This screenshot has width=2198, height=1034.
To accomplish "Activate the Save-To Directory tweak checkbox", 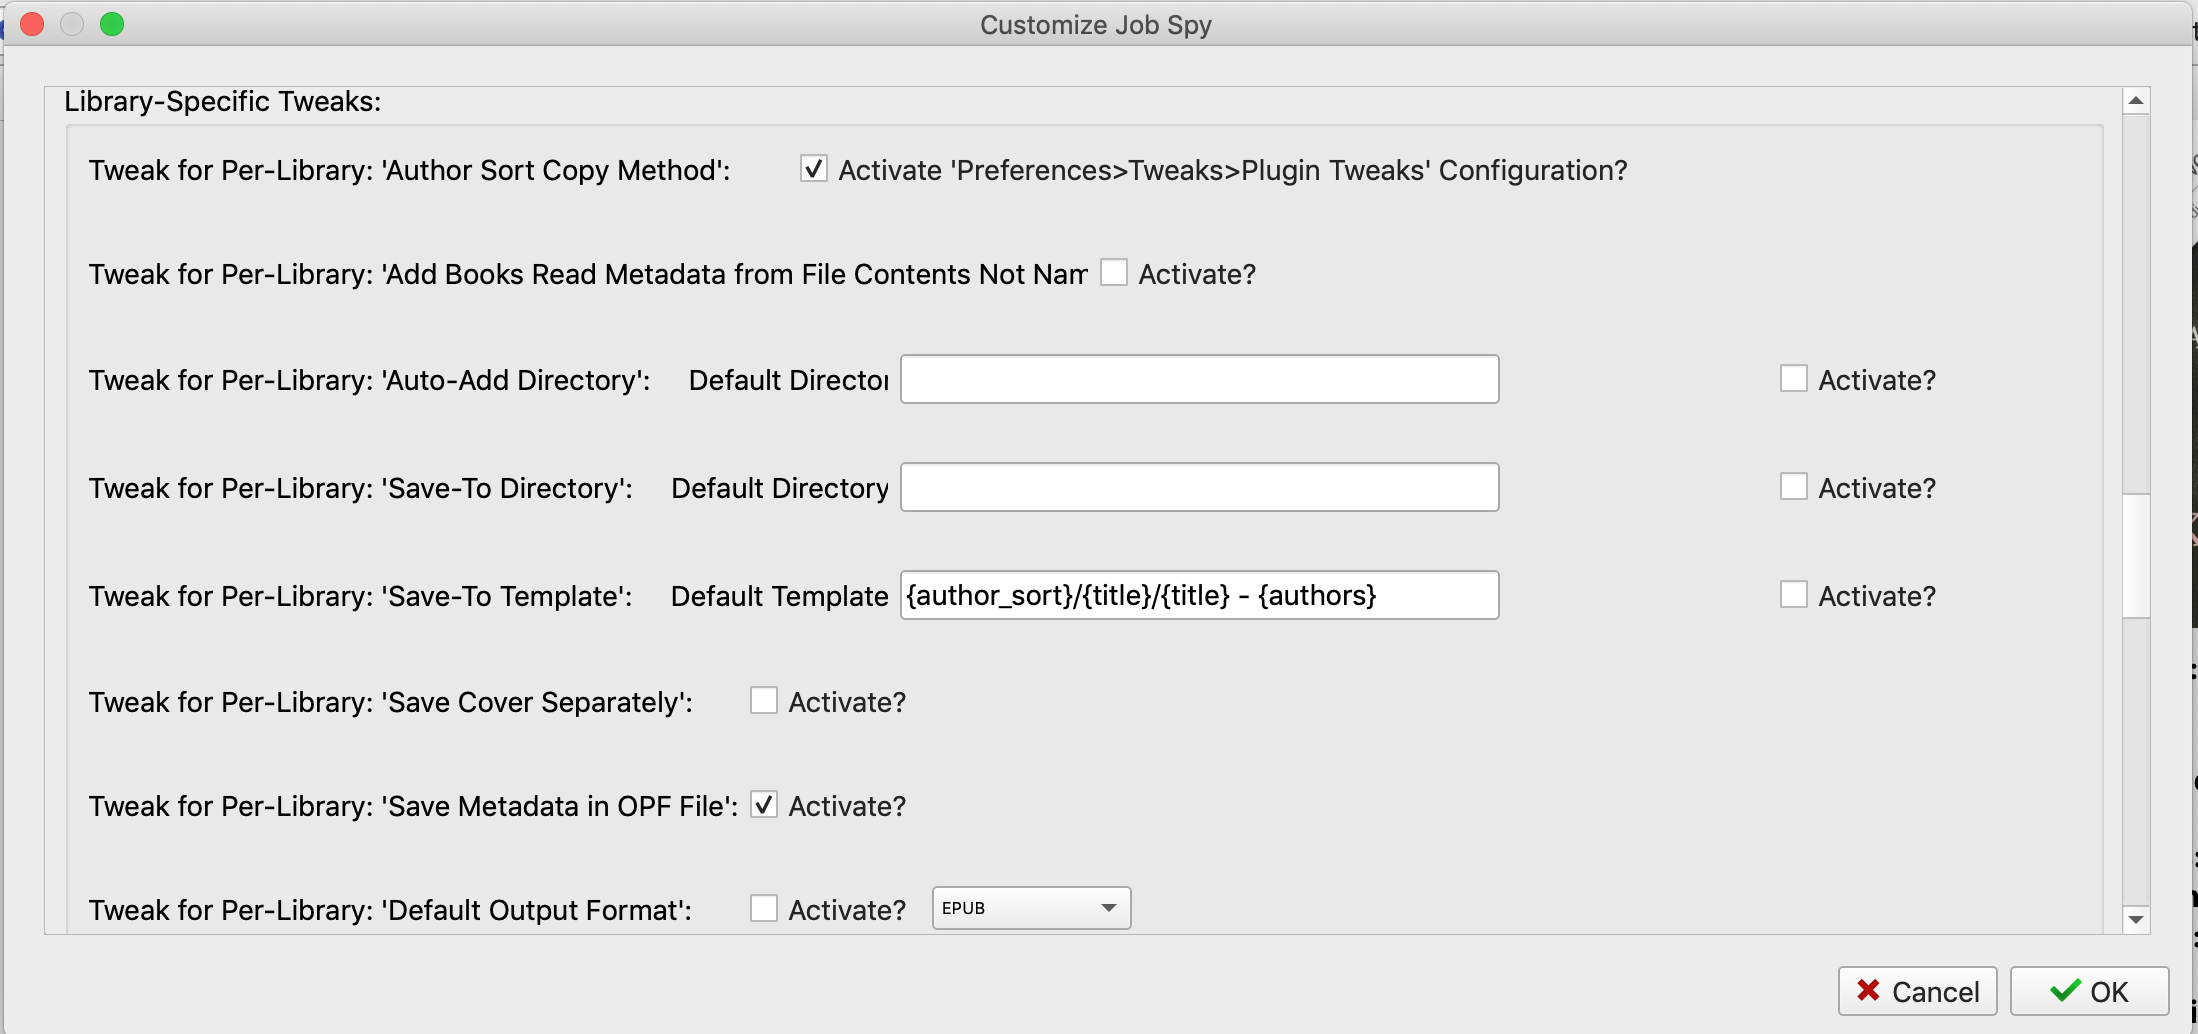I will 1794,487.
